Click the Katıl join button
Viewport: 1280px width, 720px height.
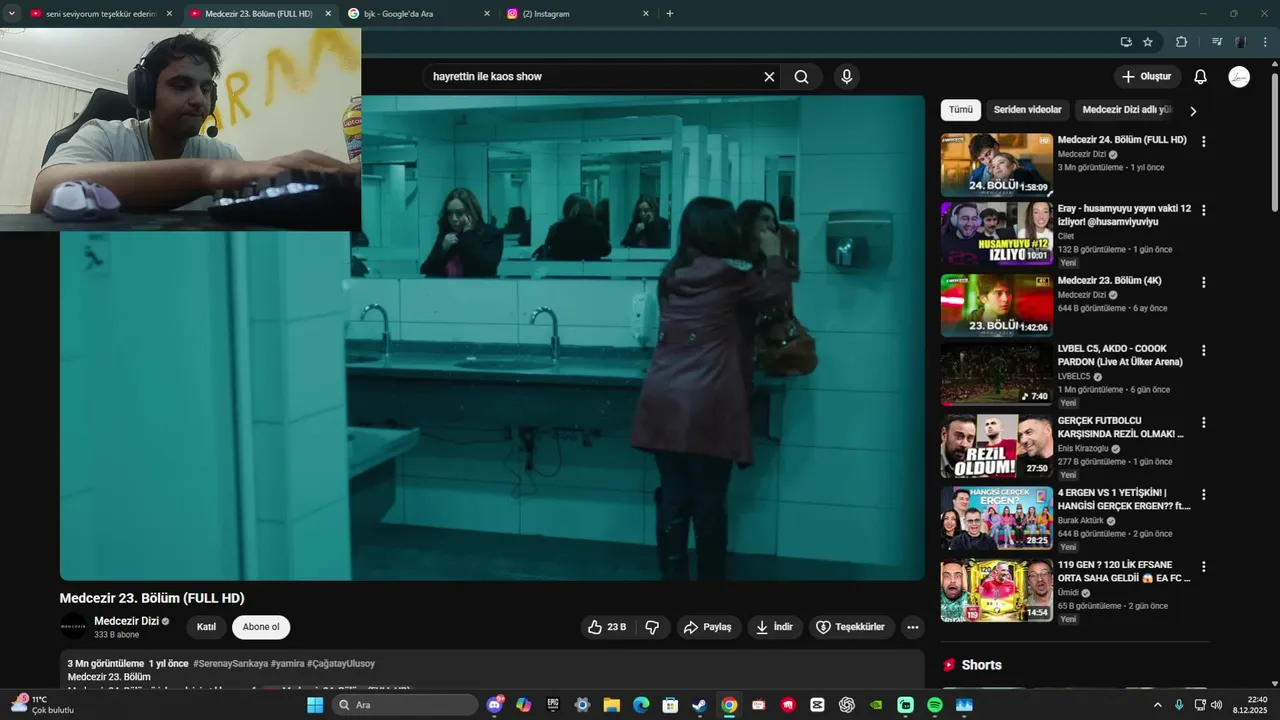pyautogui.click(x=206, y=627)
